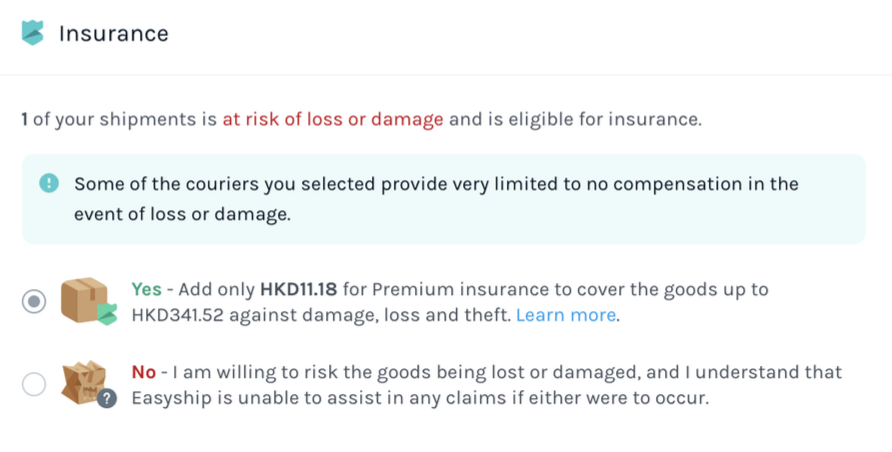Select the No insurance radio button

point(34,384)
